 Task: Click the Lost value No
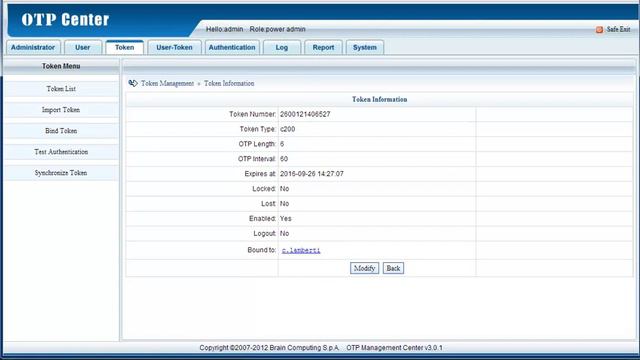[284, 204]
